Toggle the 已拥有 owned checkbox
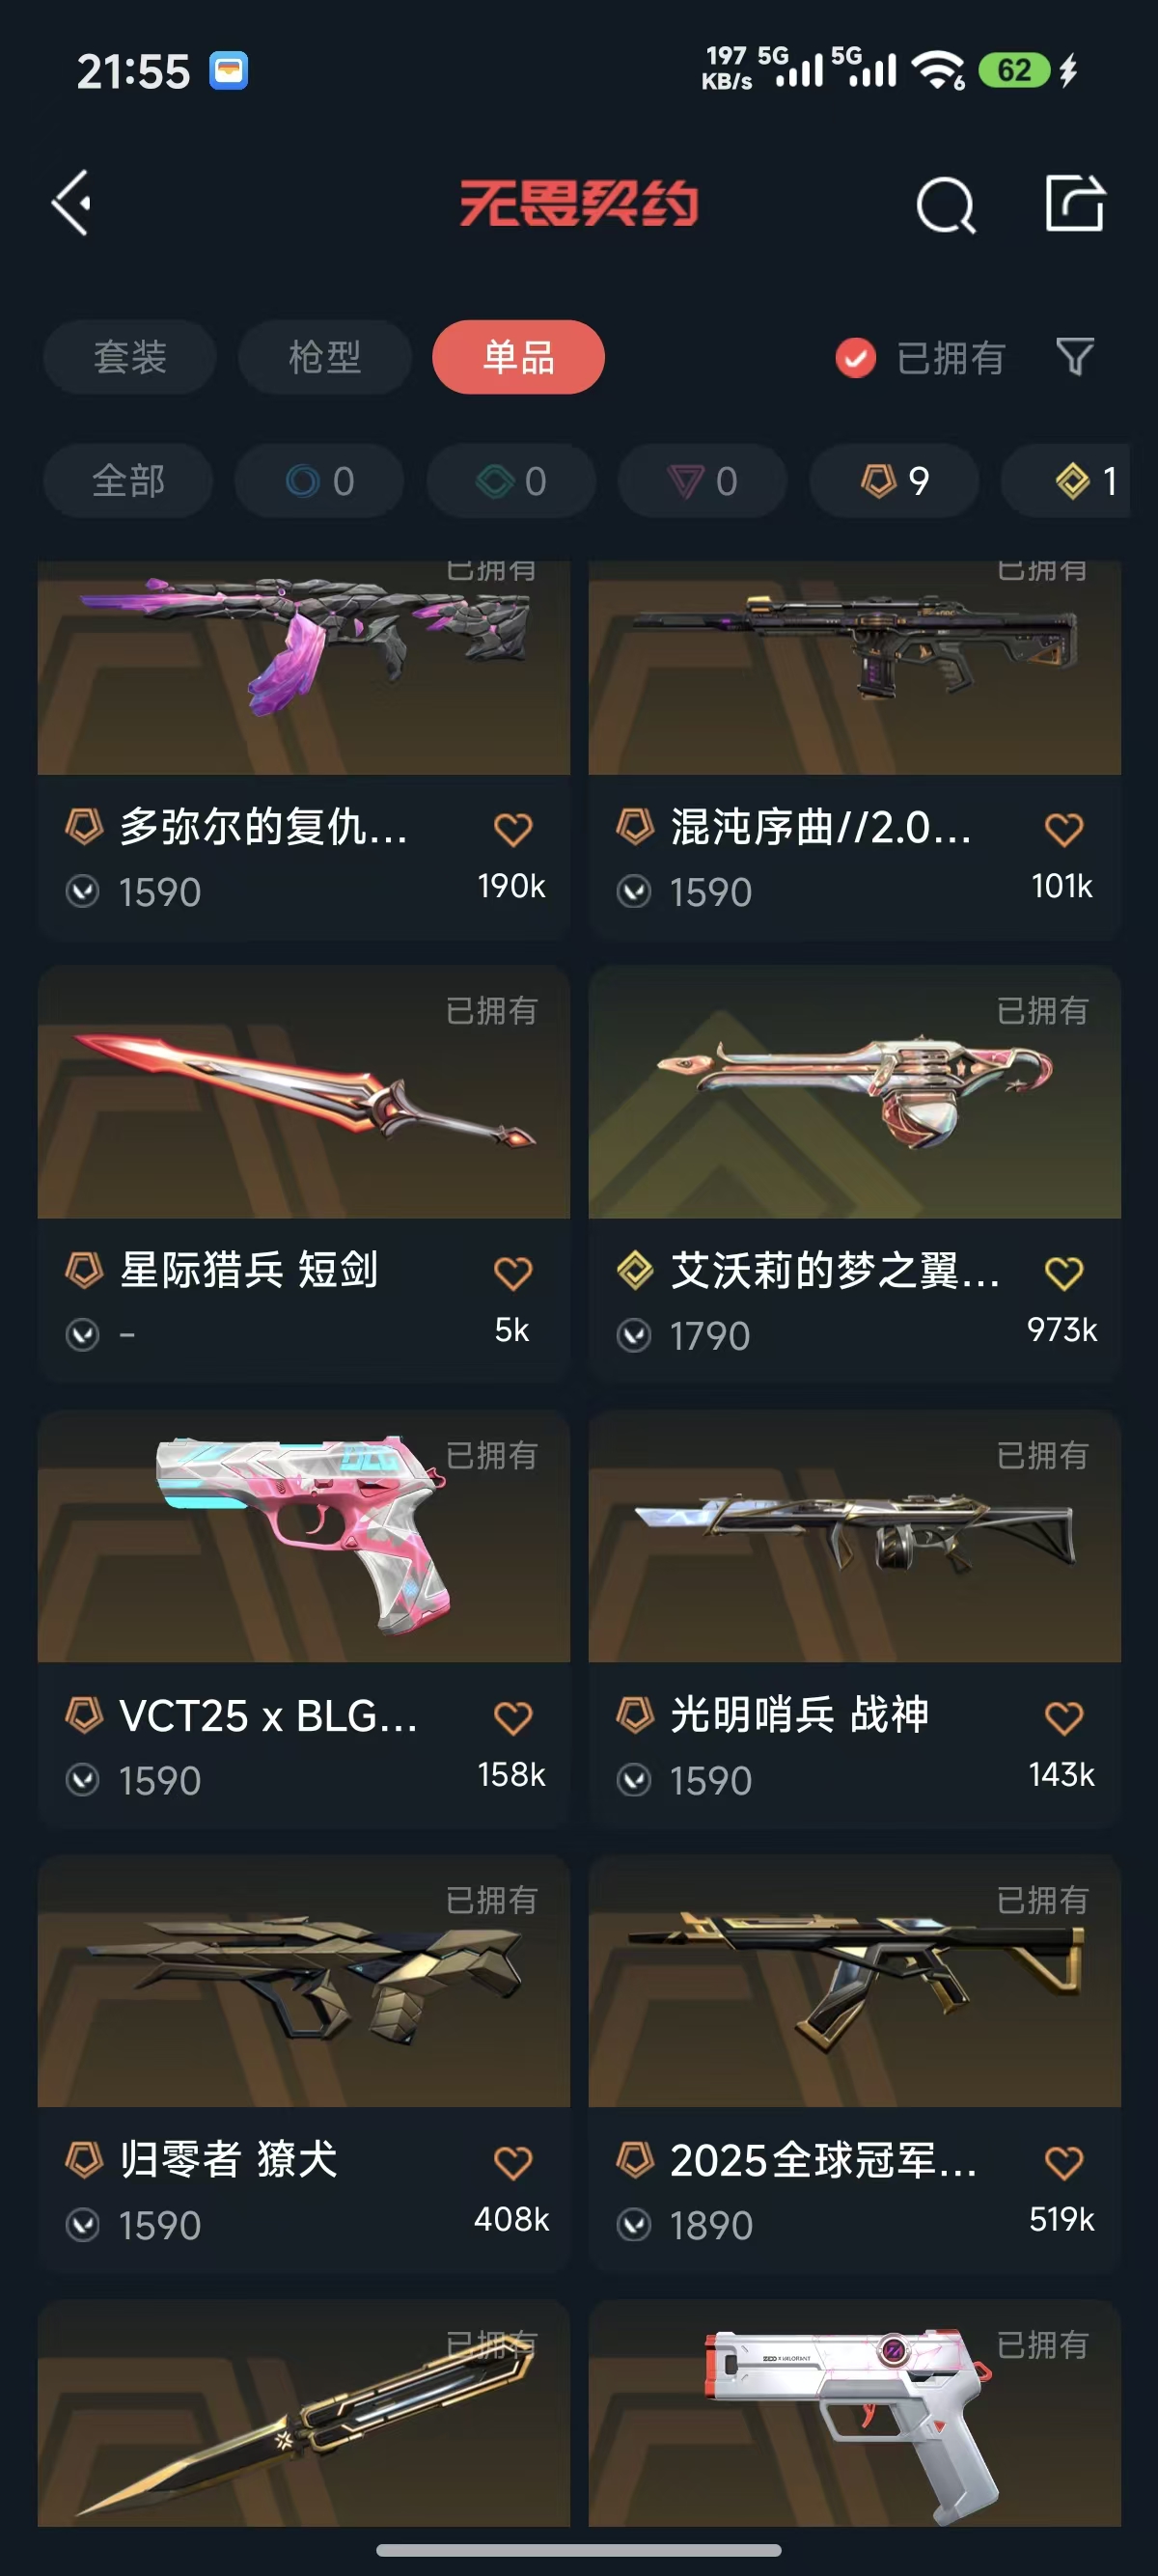Image resolution: width=1158 pixels, height=2576 pixels. pyautogui.click(x=856, y=358)
